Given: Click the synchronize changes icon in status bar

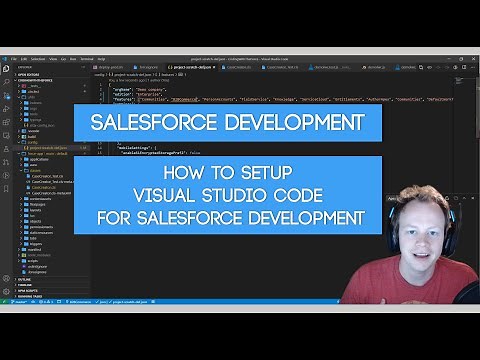Looking at the screenshot, I should [x=33, y=302].
